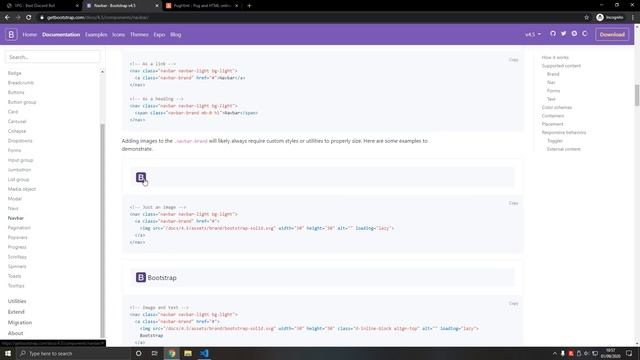Open the Extend section in the sidebar
The width and height of the screenshot is (640, 360).
coord(16,312)
